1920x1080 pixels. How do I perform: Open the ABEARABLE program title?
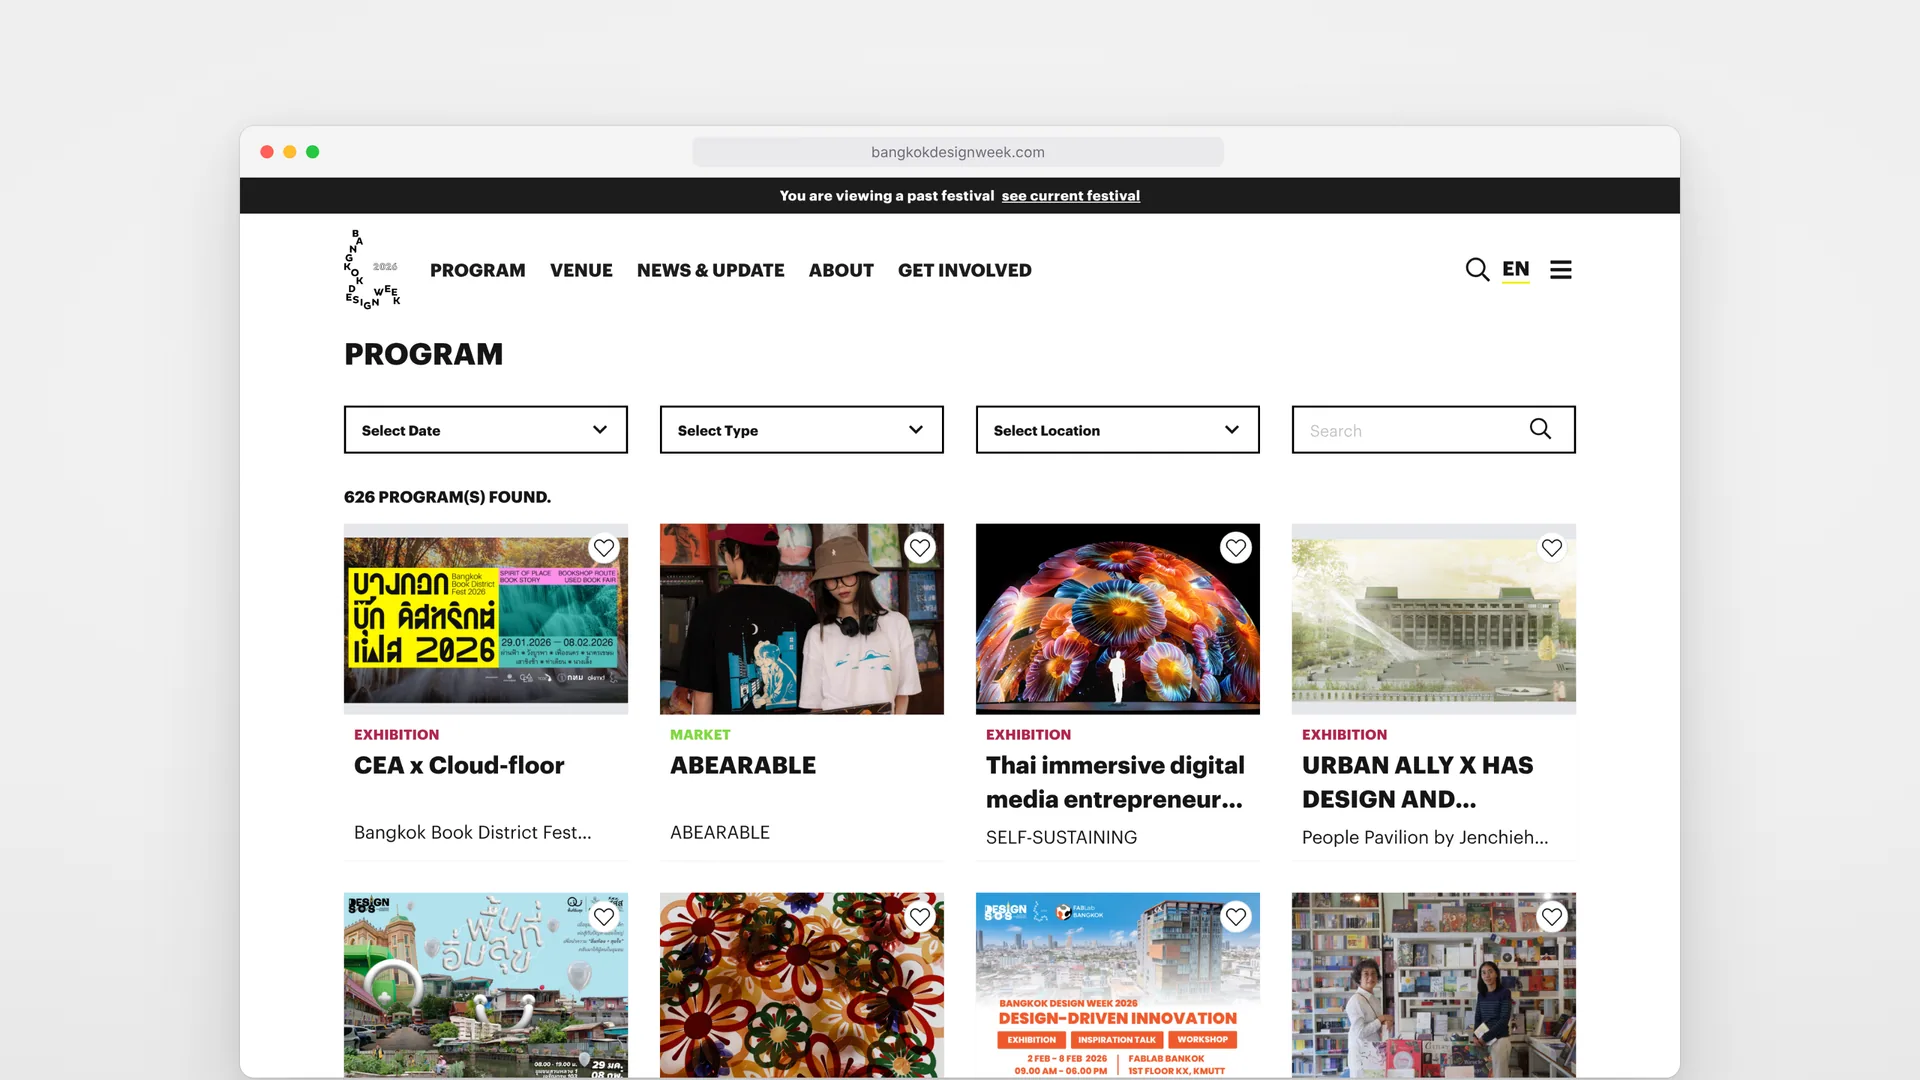pyautogui.click(x=743, y=765)
